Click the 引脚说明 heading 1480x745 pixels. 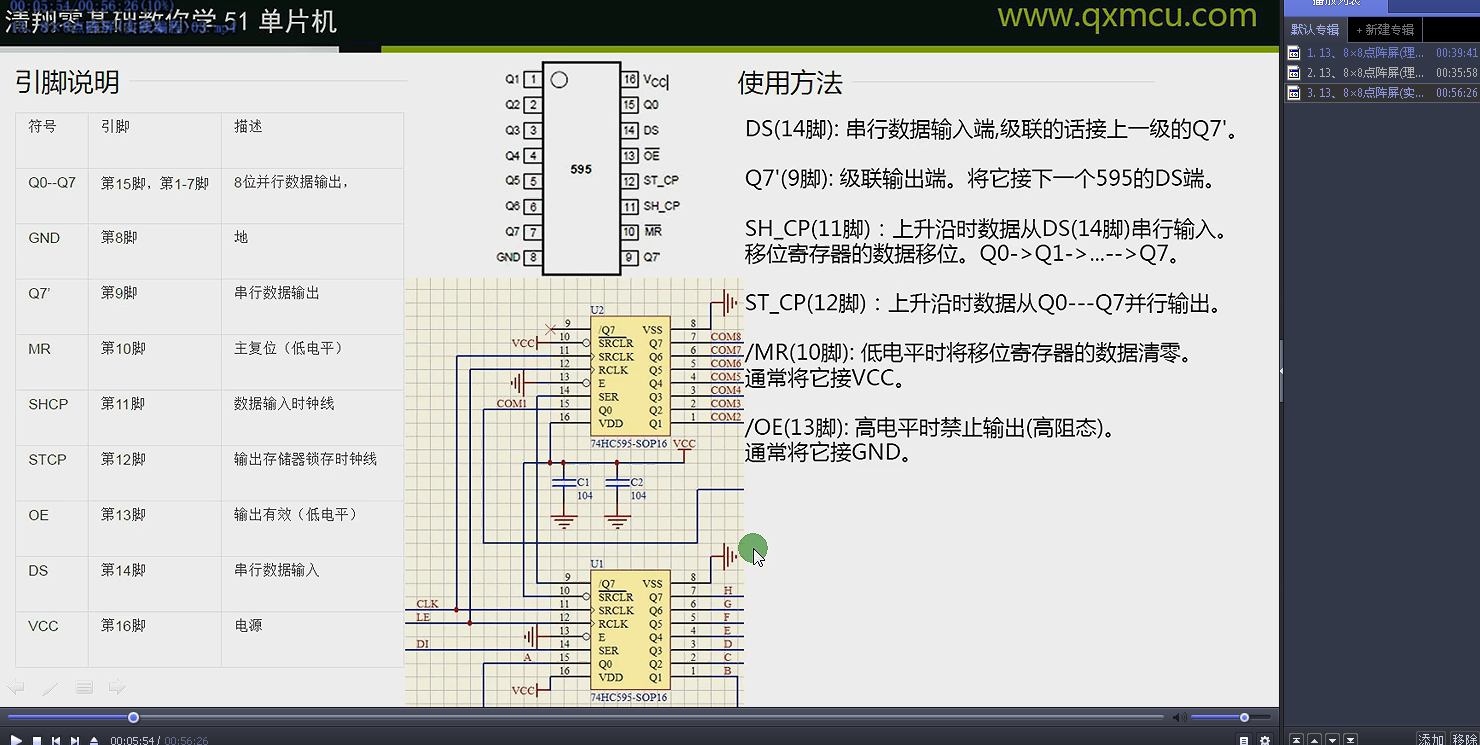(67, 83)
